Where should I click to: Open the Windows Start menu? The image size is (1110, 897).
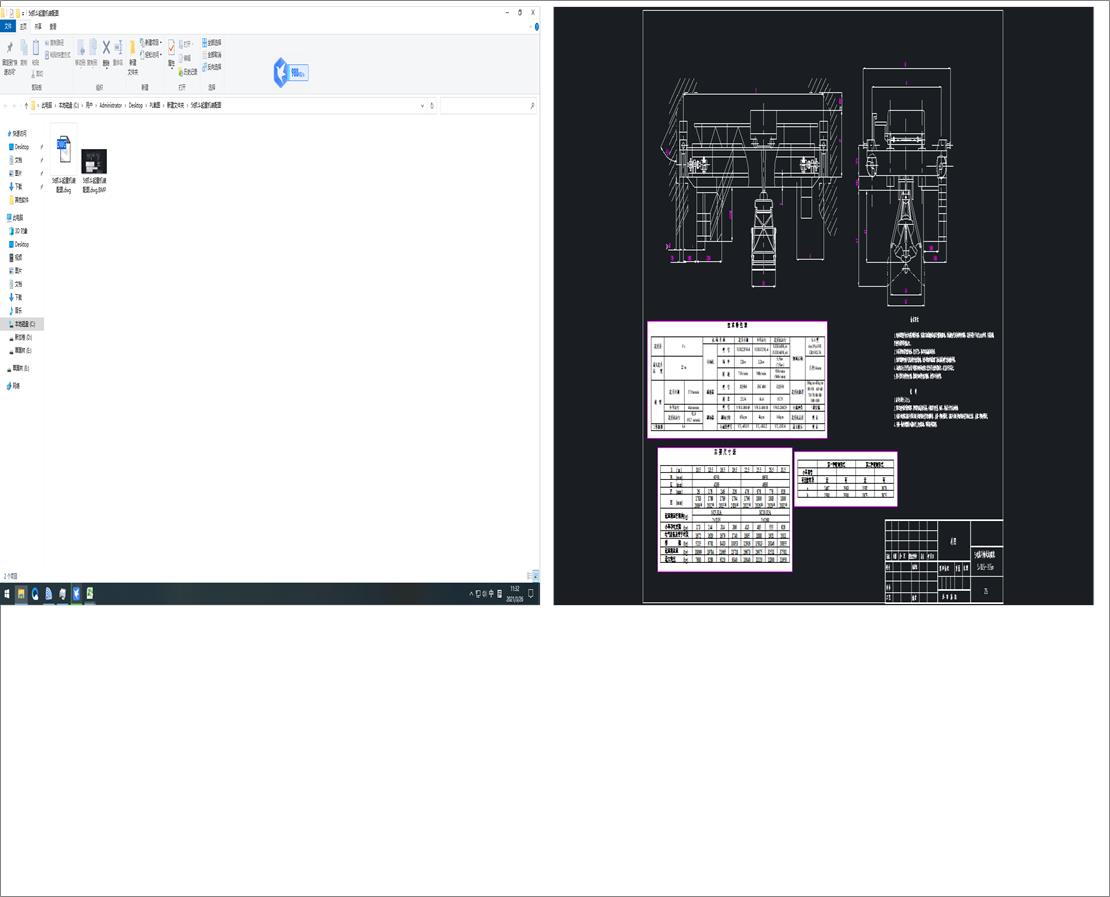coord(6,594)
